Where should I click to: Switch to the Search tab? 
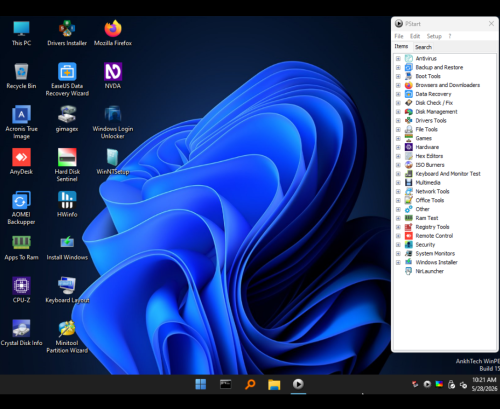(x=423, y=47)
